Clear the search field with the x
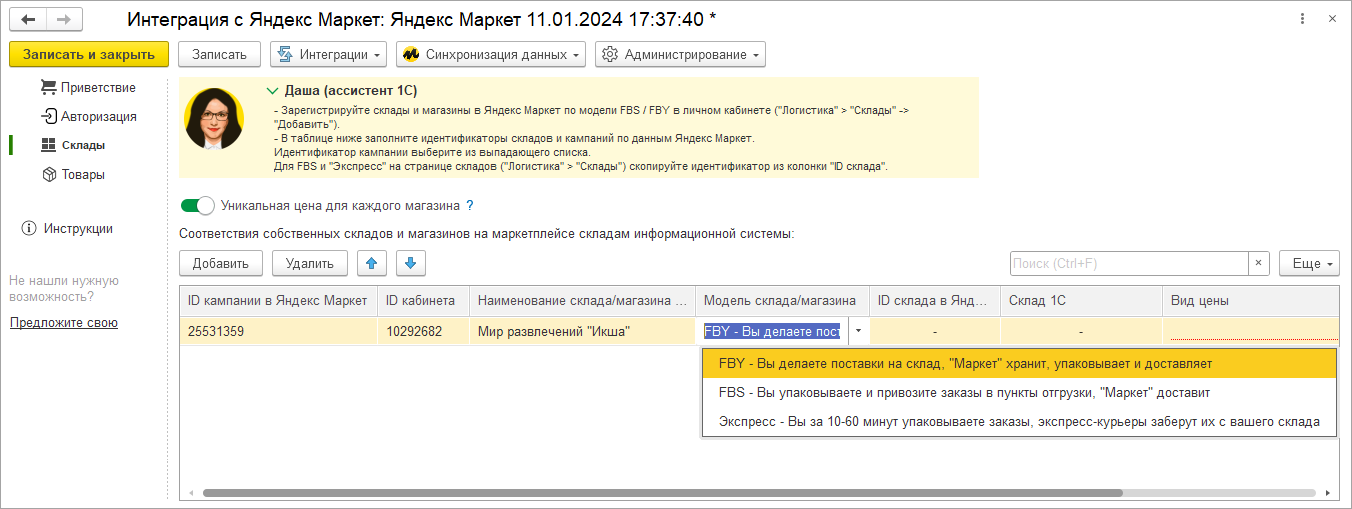 click(1258, 263)
